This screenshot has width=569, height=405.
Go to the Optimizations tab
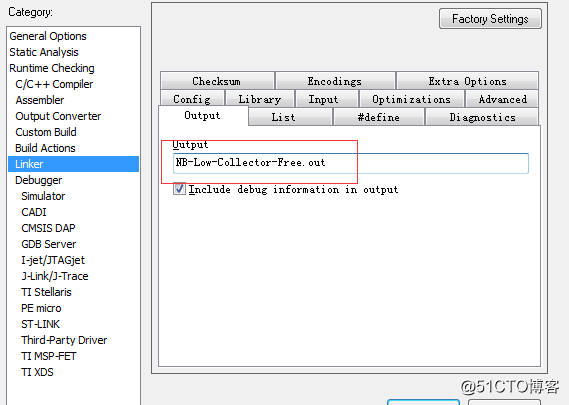coord(412,99)
